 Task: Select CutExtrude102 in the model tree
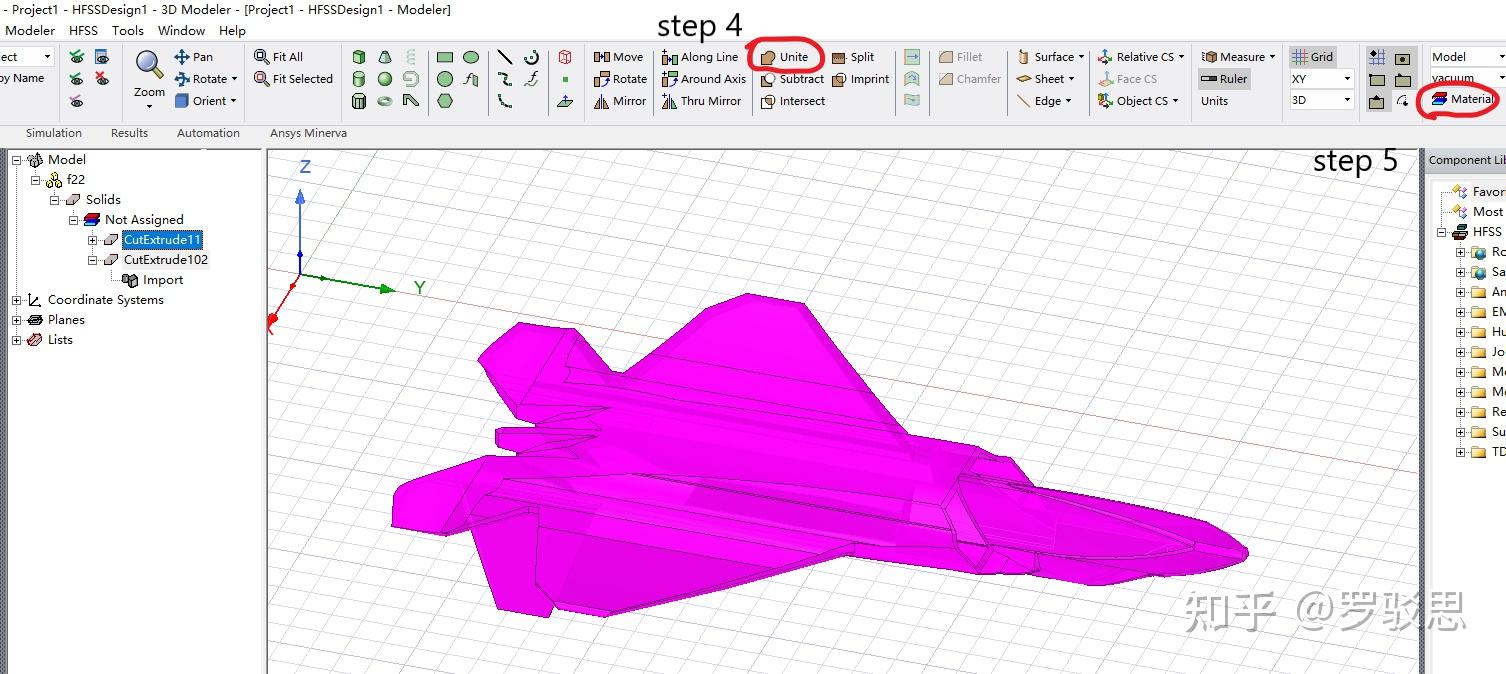click(166, 260)
